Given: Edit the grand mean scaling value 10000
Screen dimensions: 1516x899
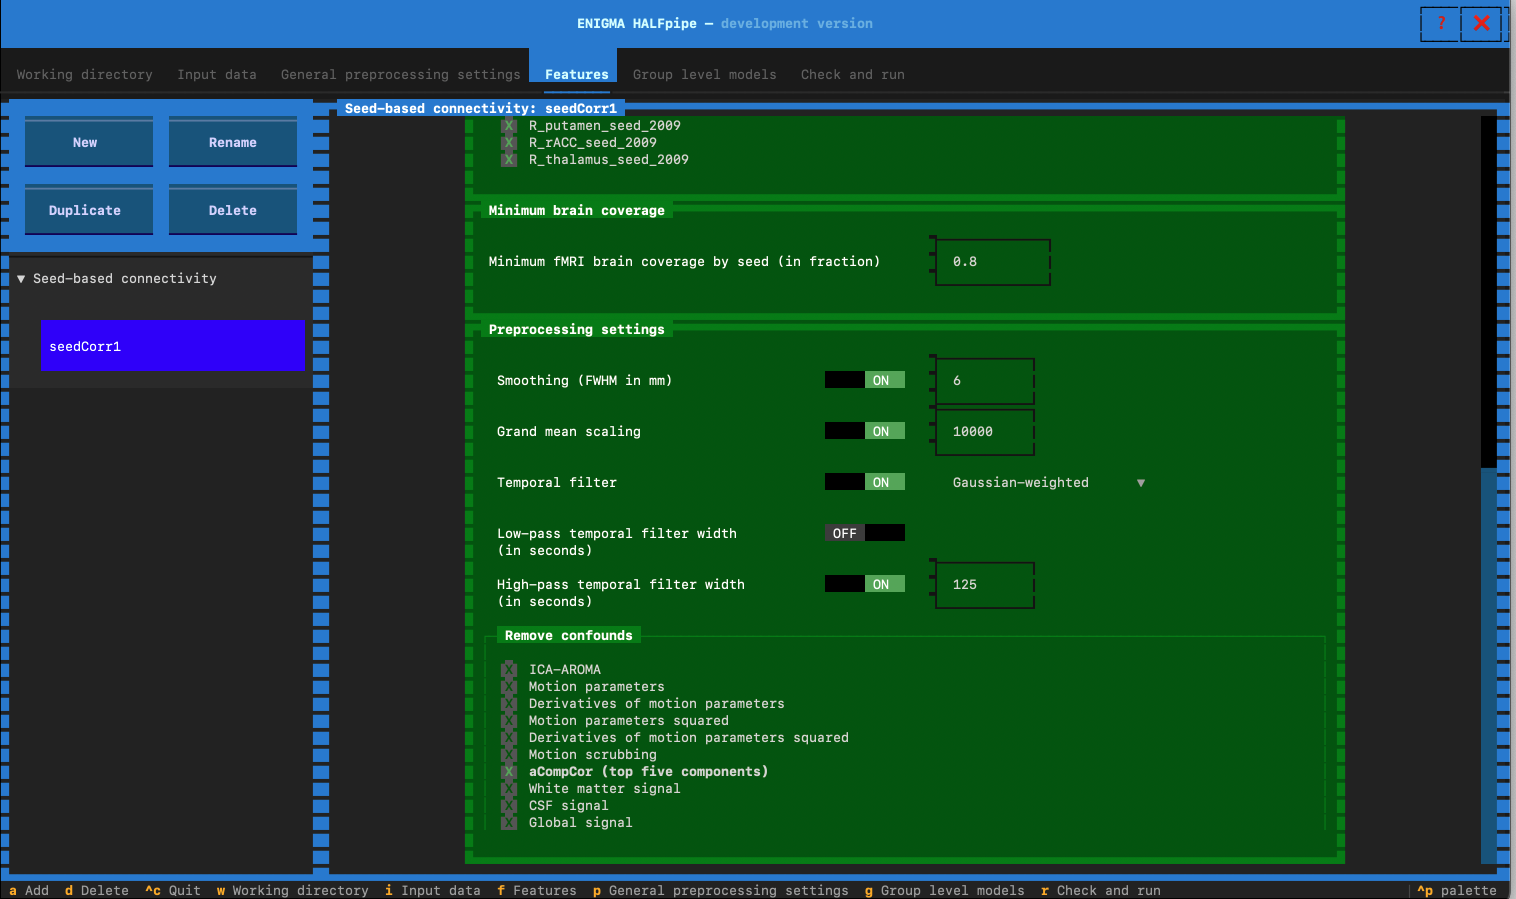Looking at the screenshot, I should point(985,432).
